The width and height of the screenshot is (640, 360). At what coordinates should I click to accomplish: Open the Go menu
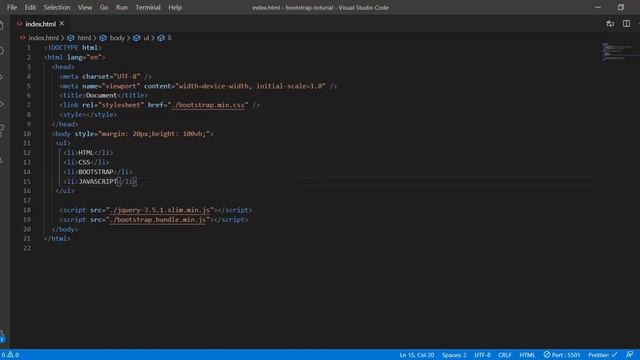104,7
